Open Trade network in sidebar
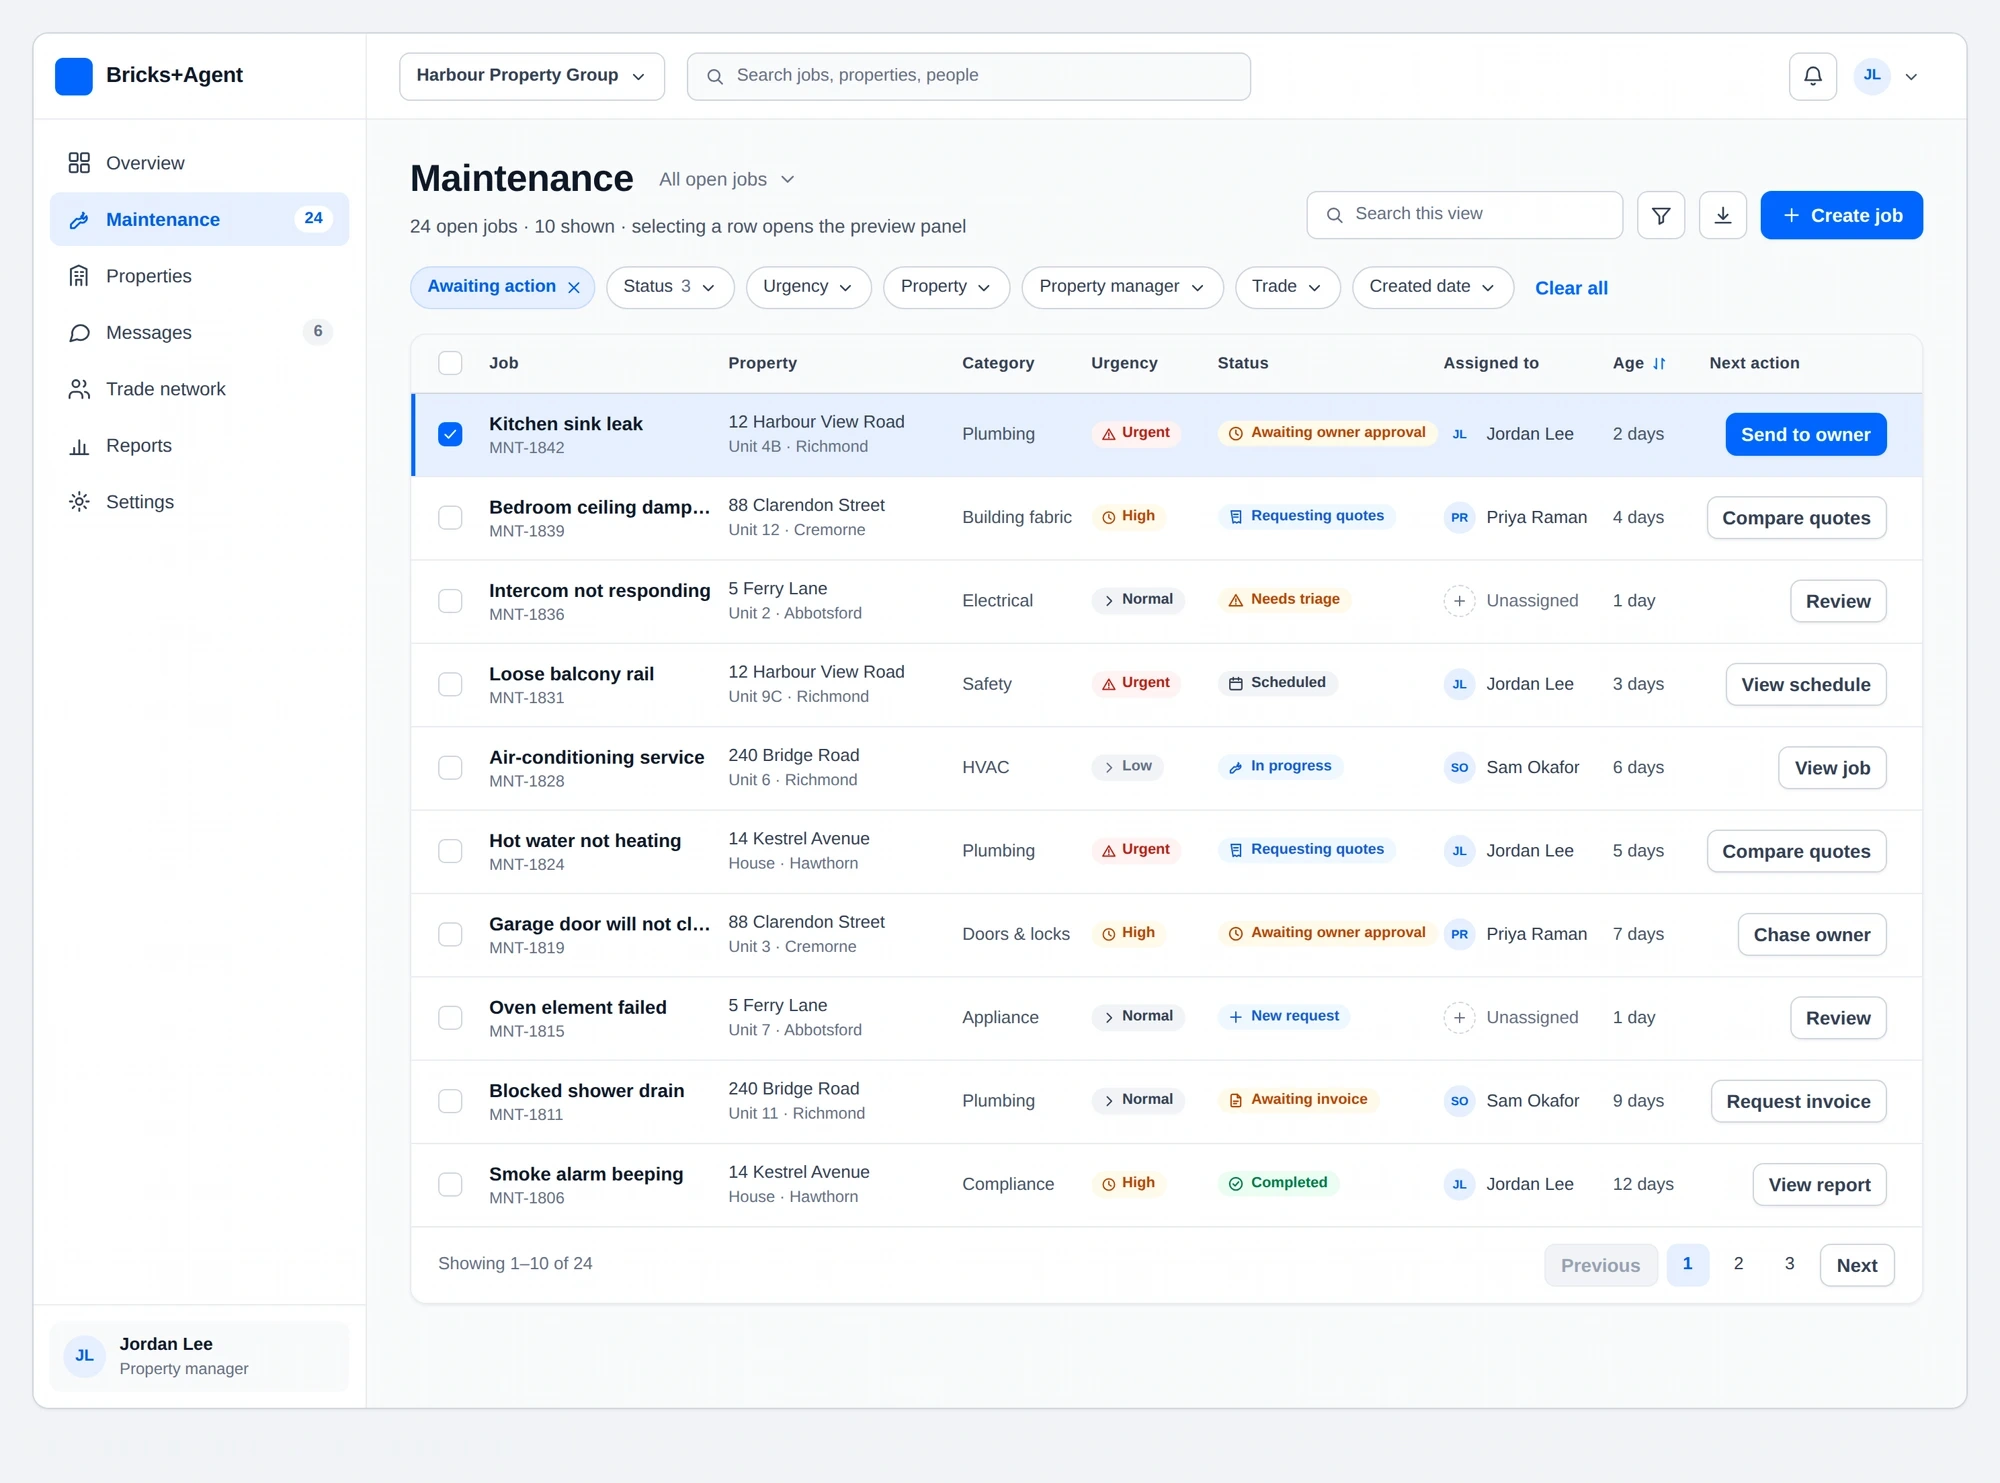 point(199,389)
